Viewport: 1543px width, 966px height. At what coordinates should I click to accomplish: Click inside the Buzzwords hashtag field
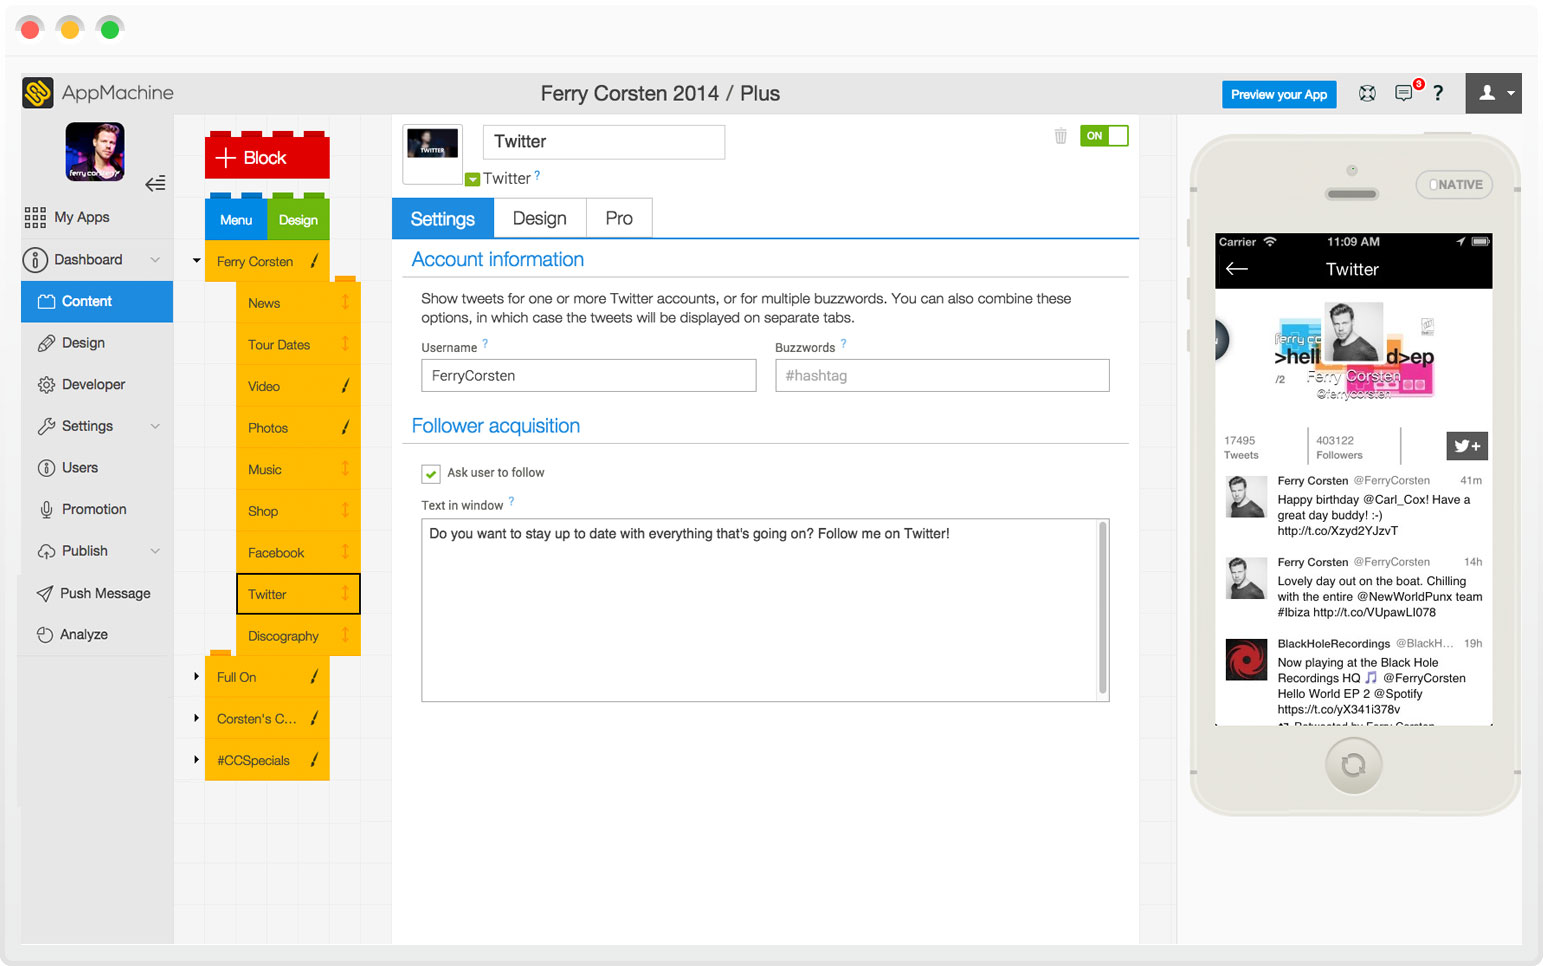pos(941,375)
